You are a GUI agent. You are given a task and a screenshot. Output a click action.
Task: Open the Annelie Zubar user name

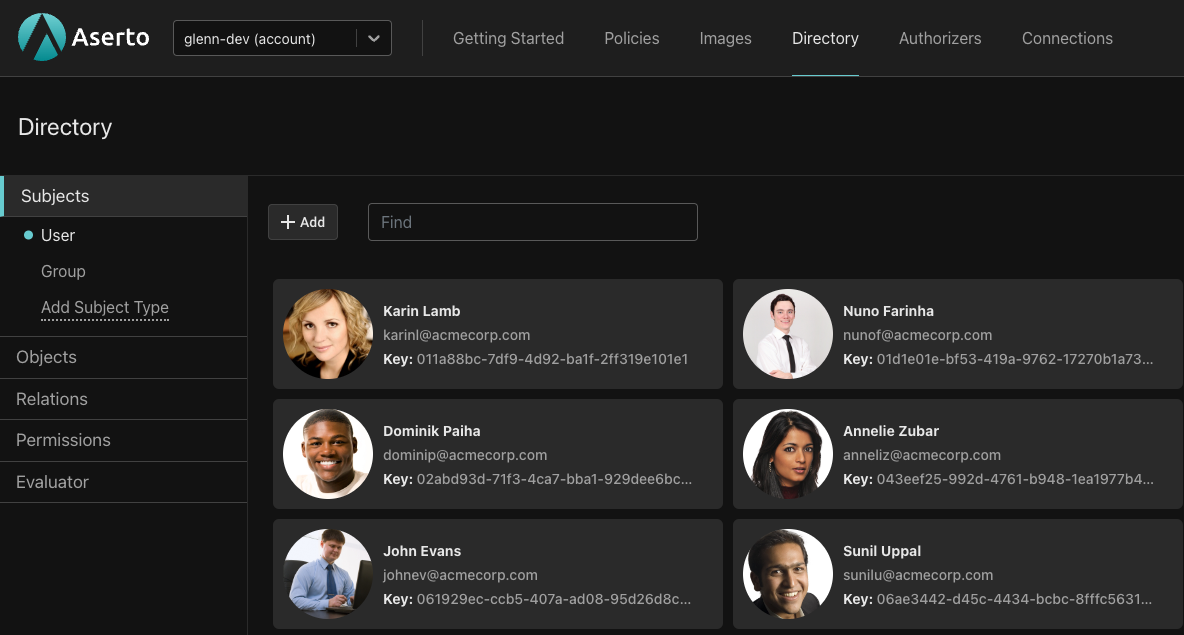(x=891, y=431)
